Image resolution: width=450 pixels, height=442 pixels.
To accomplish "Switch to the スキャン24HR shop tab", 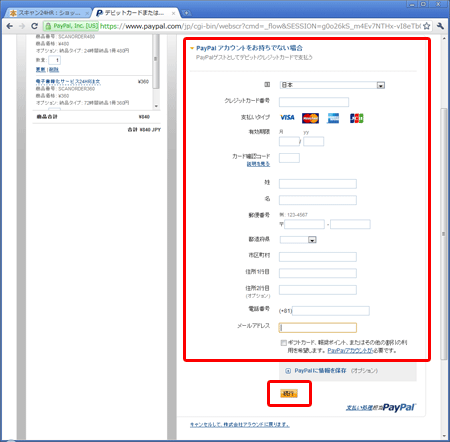I will 48,13.
